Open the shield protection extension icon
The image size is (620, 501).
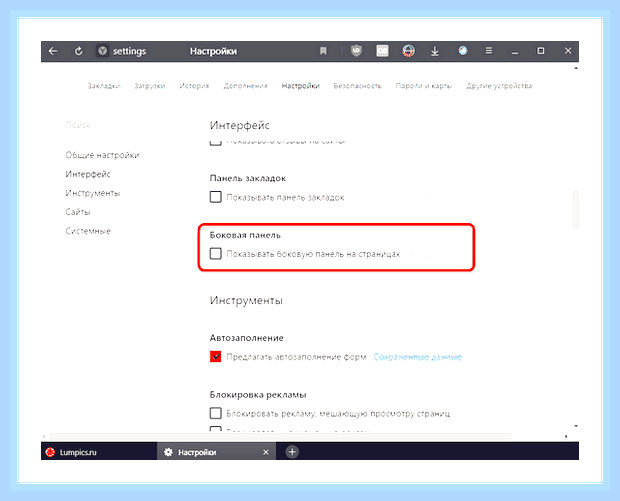point(356,51)
